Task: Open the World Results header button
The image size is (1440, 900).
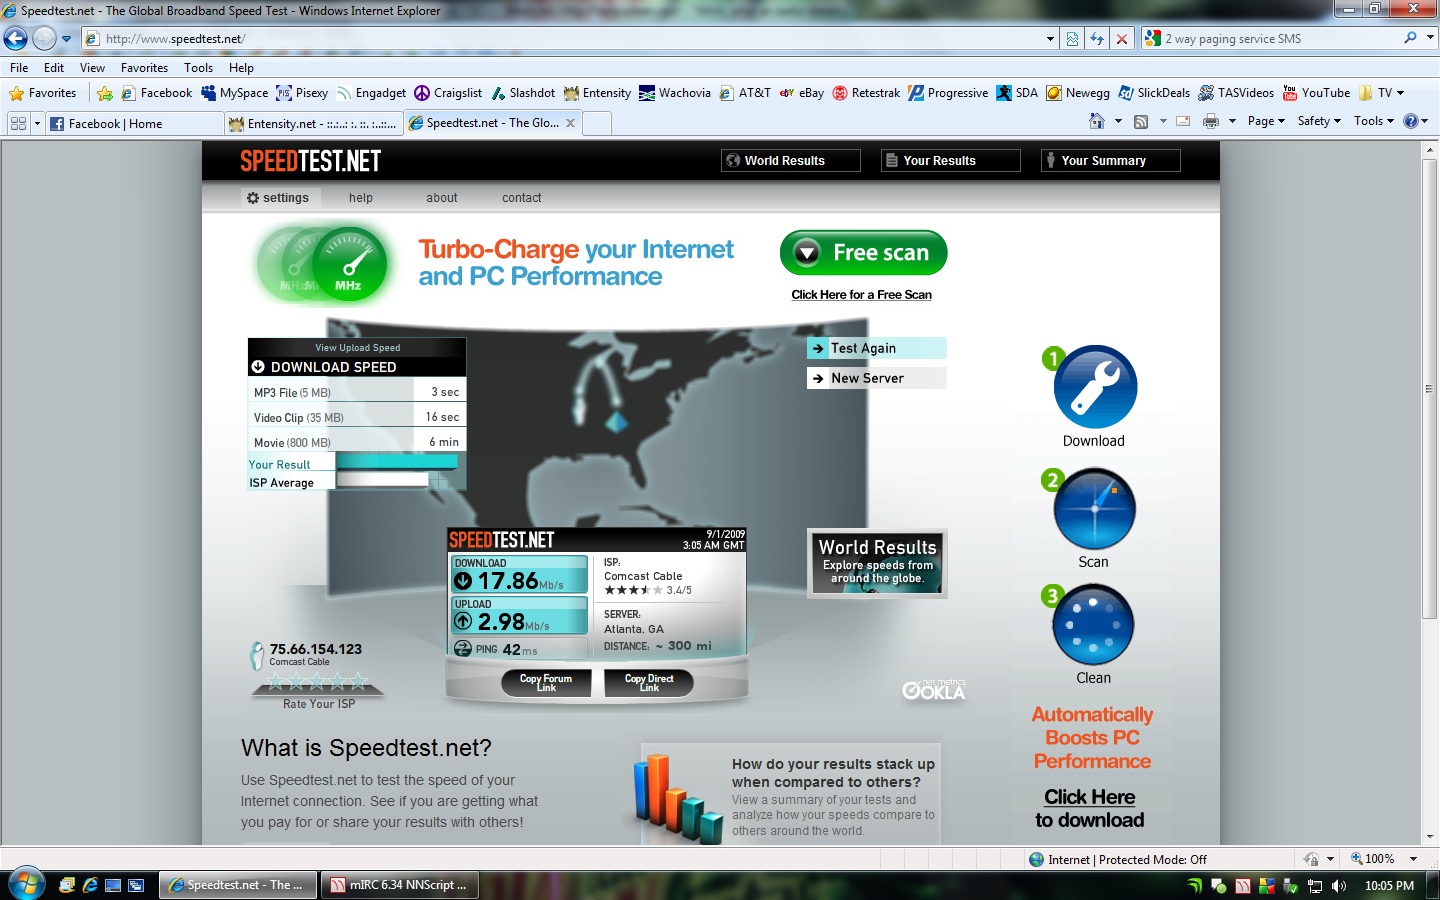Action: point(791,161)
